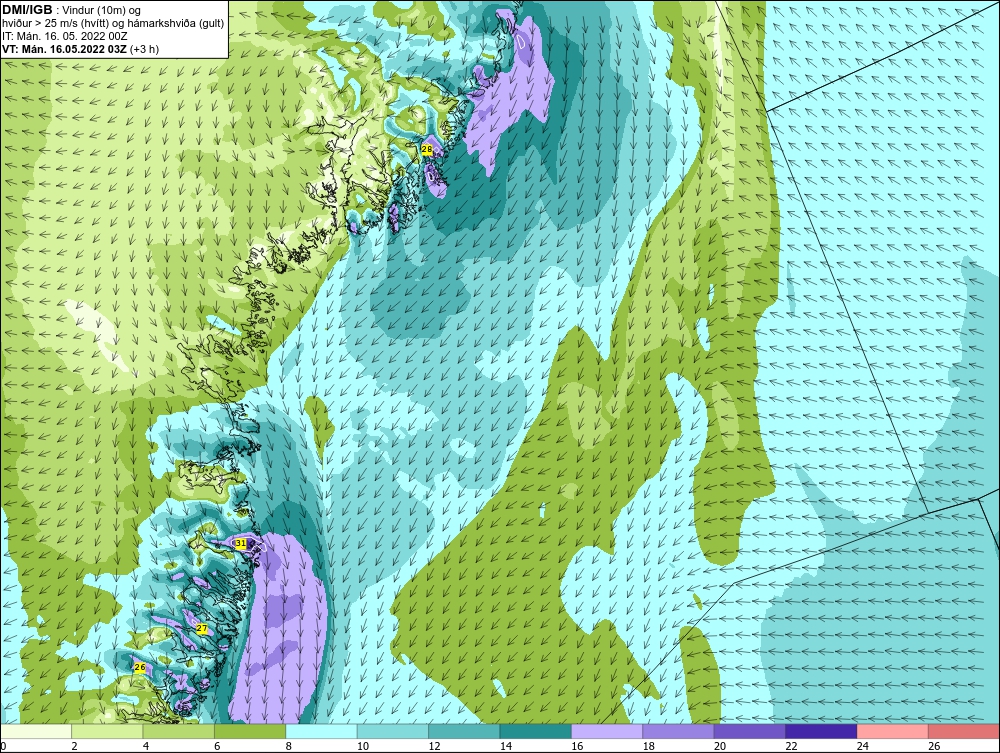Image resolution: width=1000 pixels, height=753 pixels.
Task: Select the 10-12 m/s cyan swatch
Action: (393, 732)
